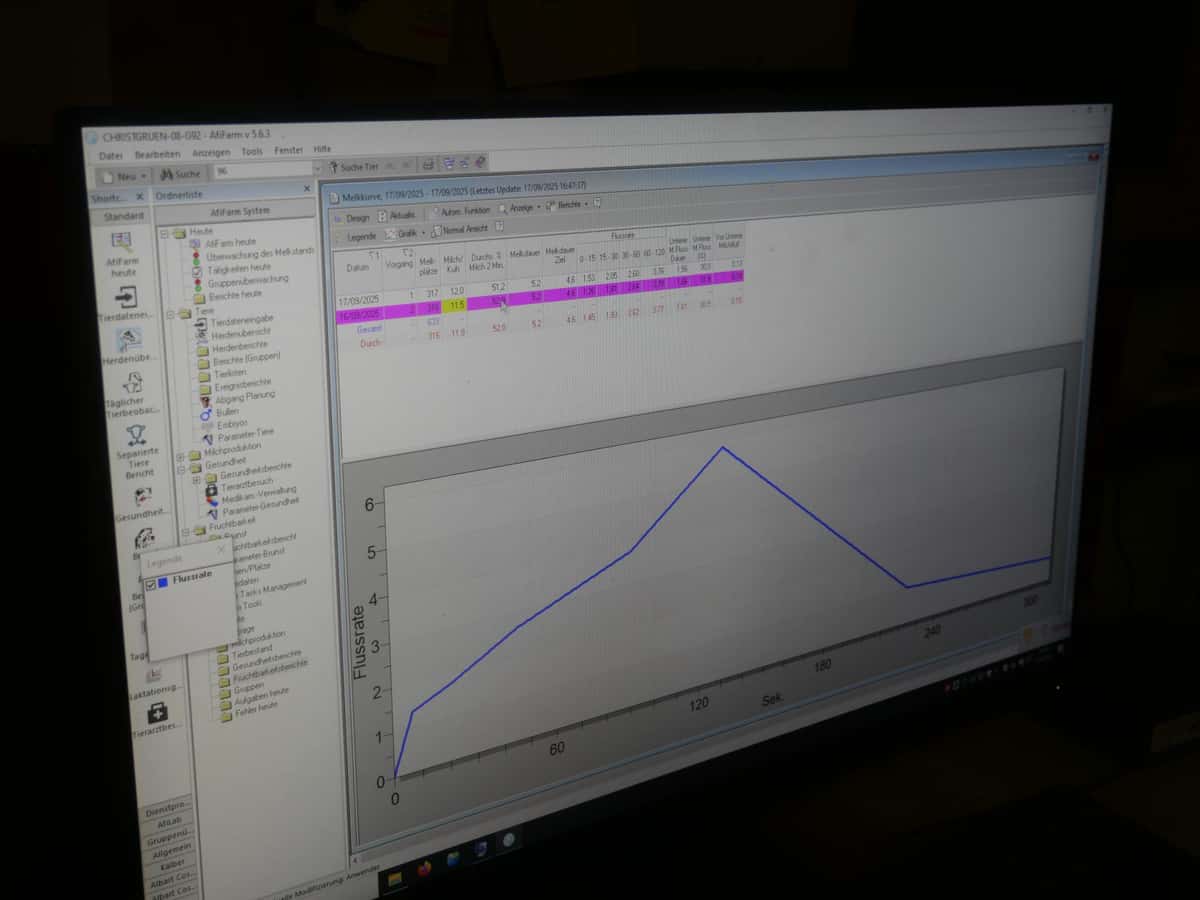Open the Herdenübersicht shortcut icon
1200x900 pixels.
[130, 341]
